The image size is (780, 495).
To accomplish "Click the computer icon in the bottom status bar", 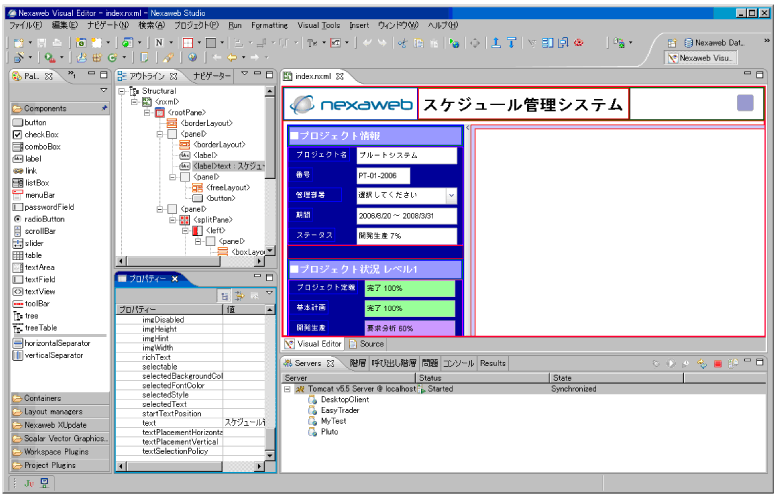I will click(x=45, y=483).
